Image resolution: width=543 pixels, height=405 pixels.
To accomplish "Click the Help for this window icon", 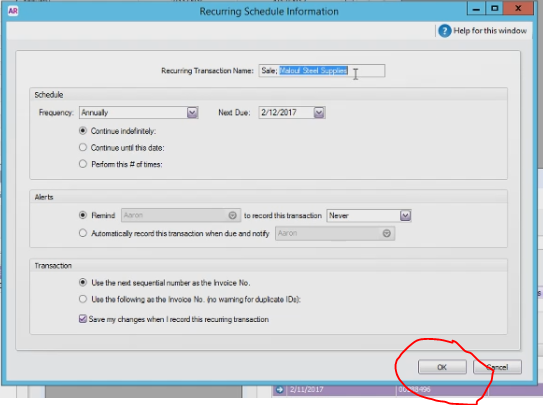I will 445,31.
